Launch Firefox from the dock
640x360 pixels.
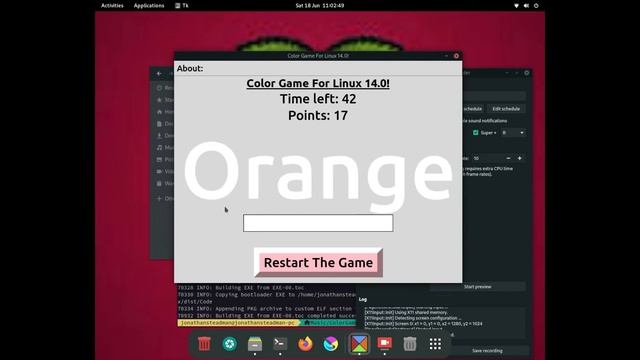coord(305,344)
